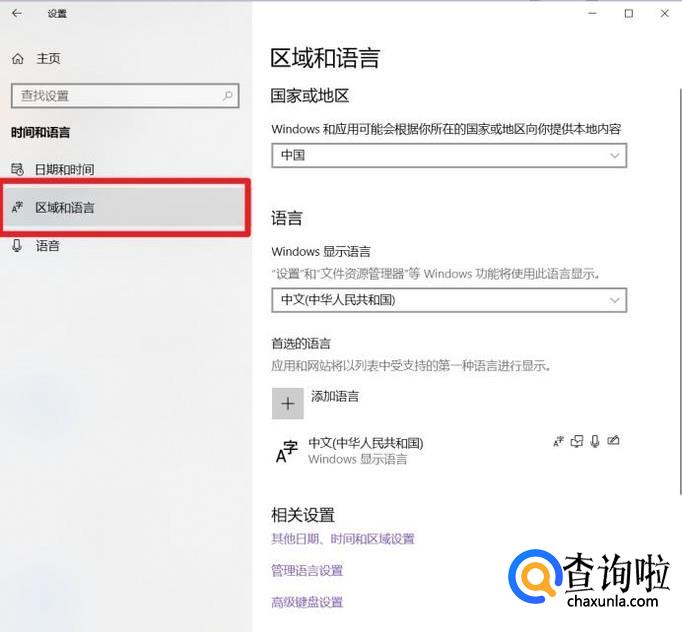
Task: Click speech recognition microphone icon on 中文 row
Action: pyautogui.click(x=595, y=441)
